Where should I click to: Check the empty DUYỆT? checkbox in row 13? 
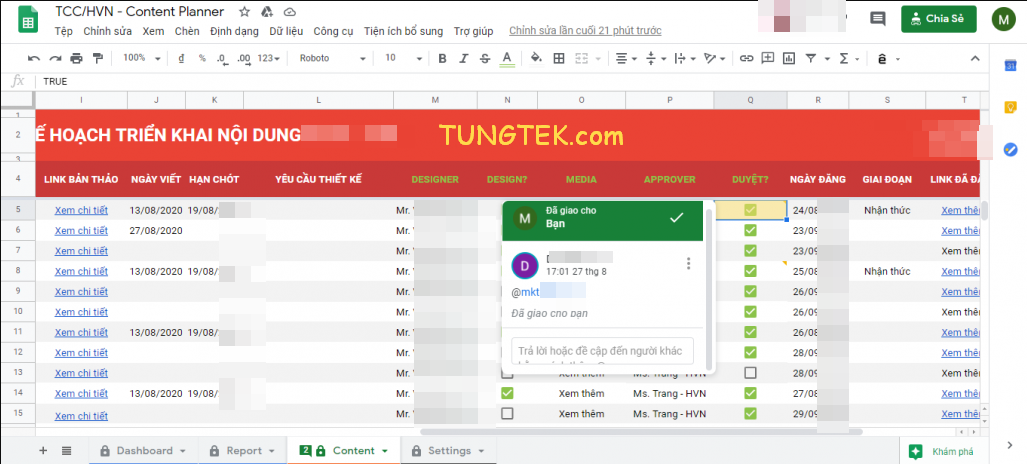click(750, 373)
